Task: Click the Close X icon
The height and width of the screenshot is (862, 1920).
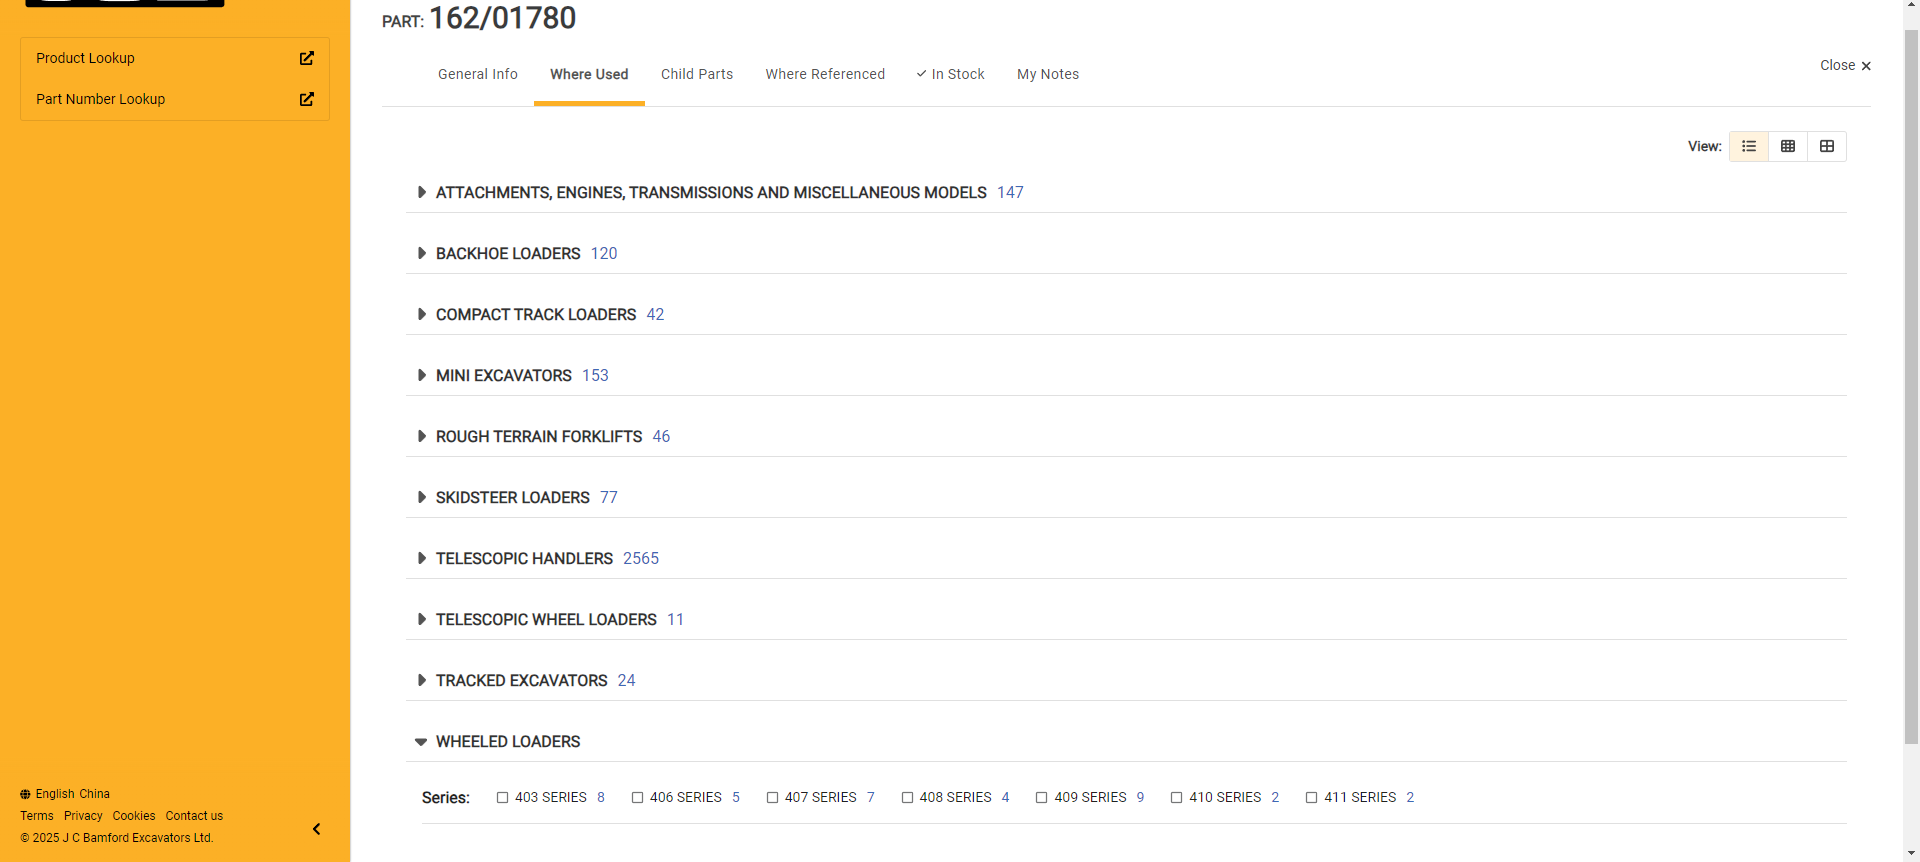Action: (x=1866, y=66)
